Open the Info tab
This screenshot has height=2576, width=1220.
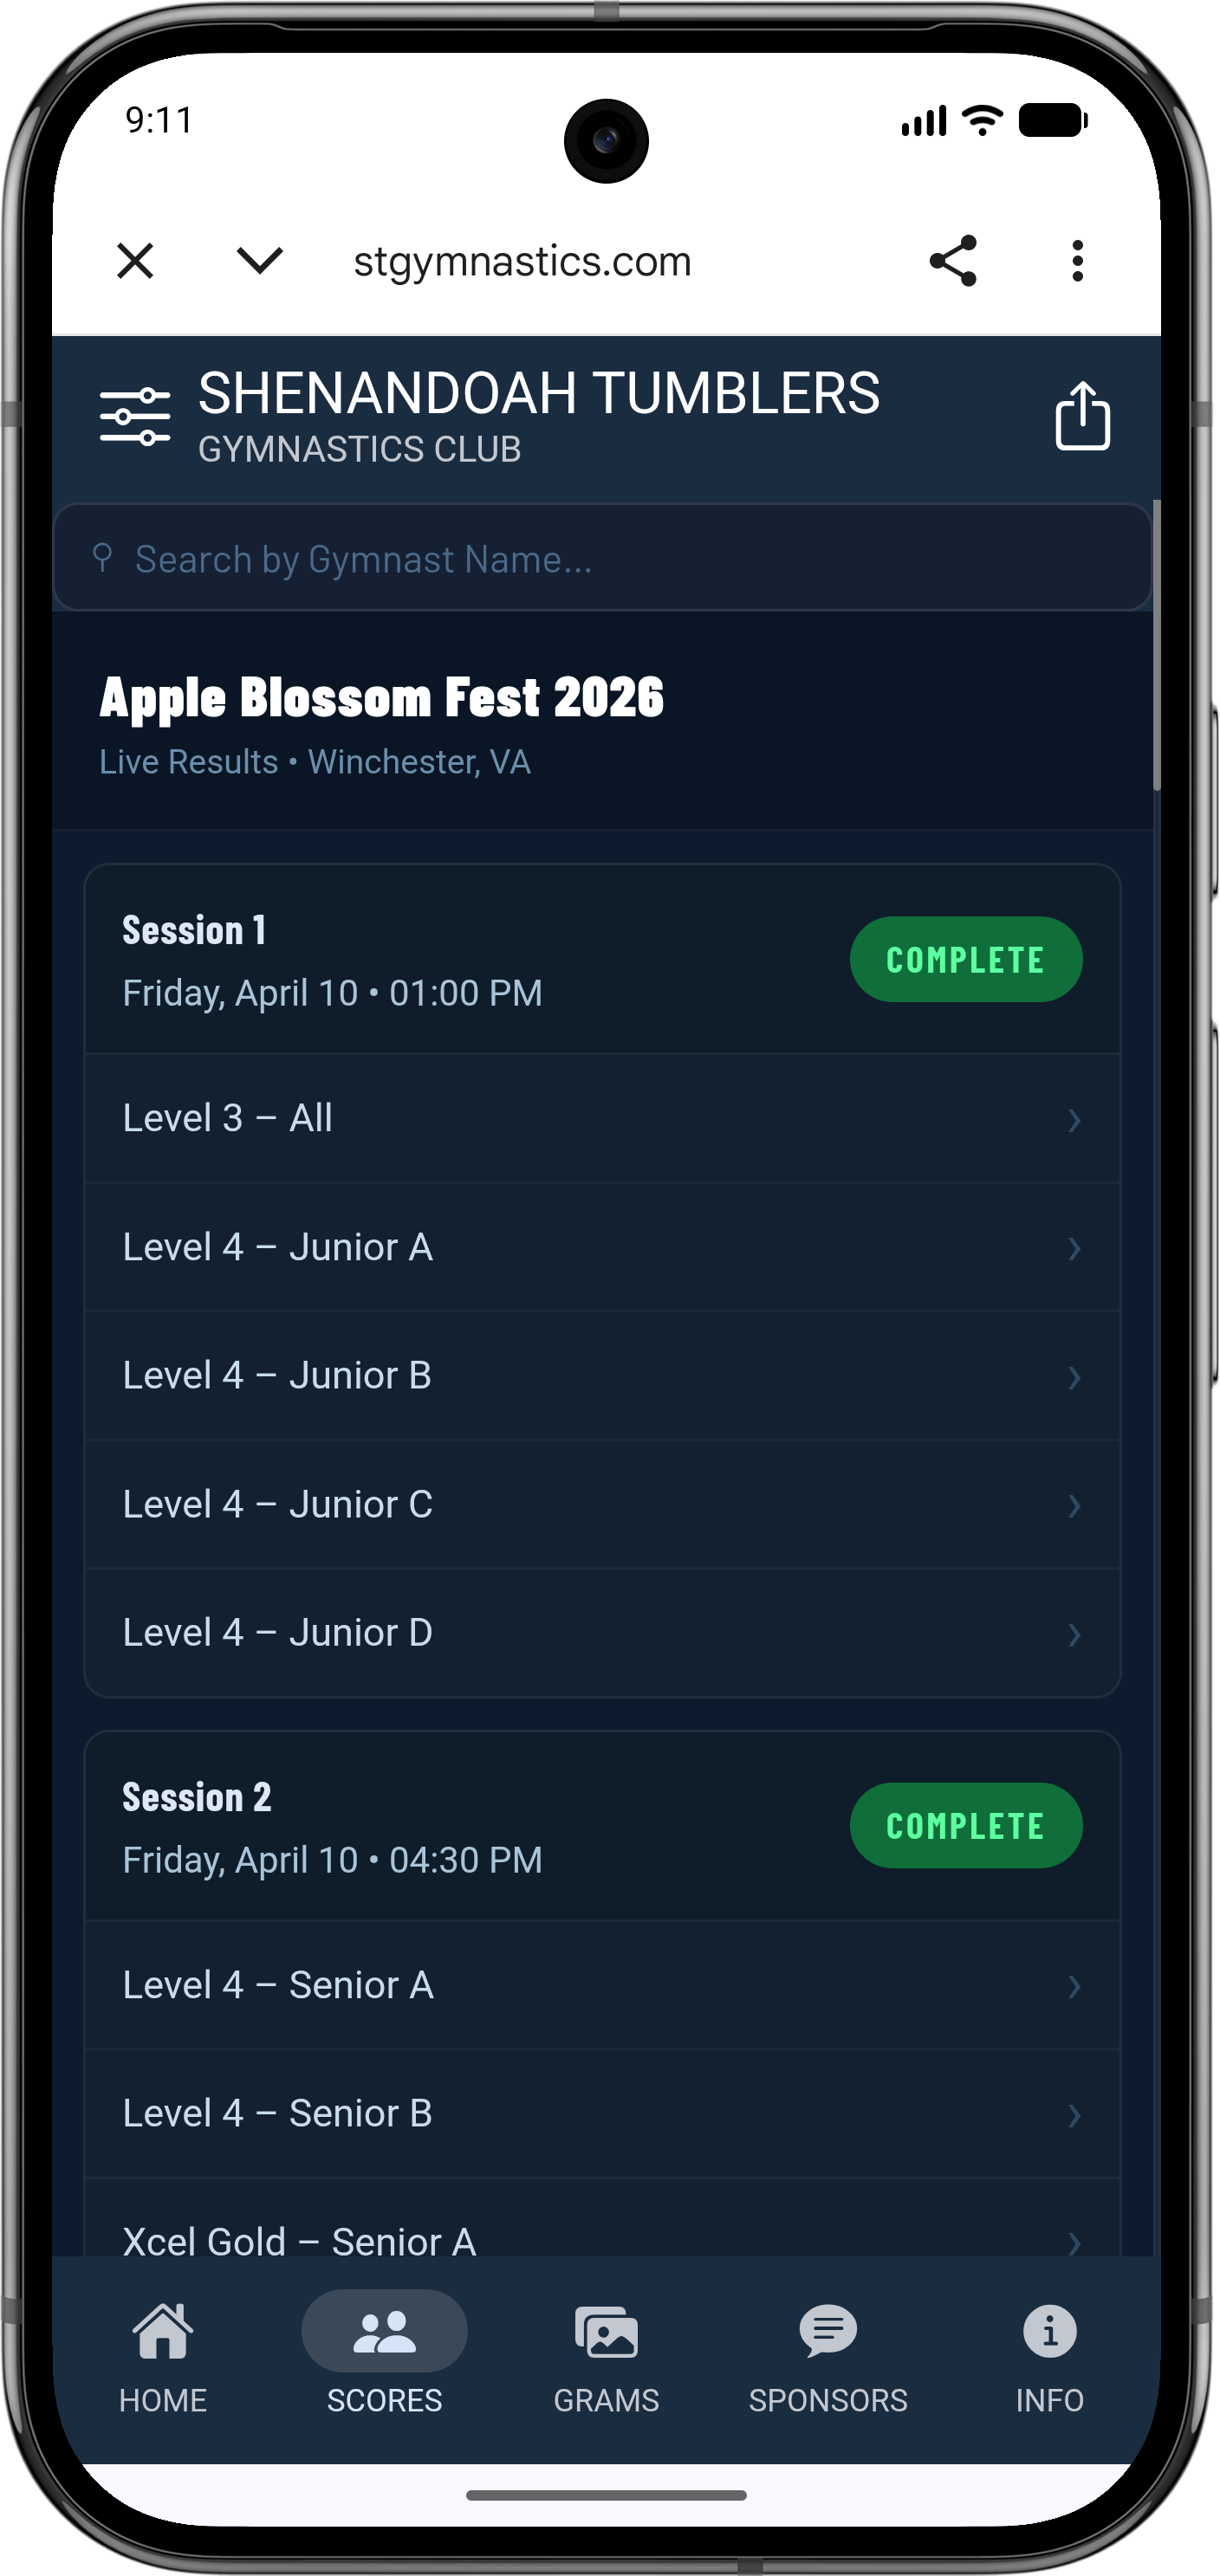(1049, 2357)
